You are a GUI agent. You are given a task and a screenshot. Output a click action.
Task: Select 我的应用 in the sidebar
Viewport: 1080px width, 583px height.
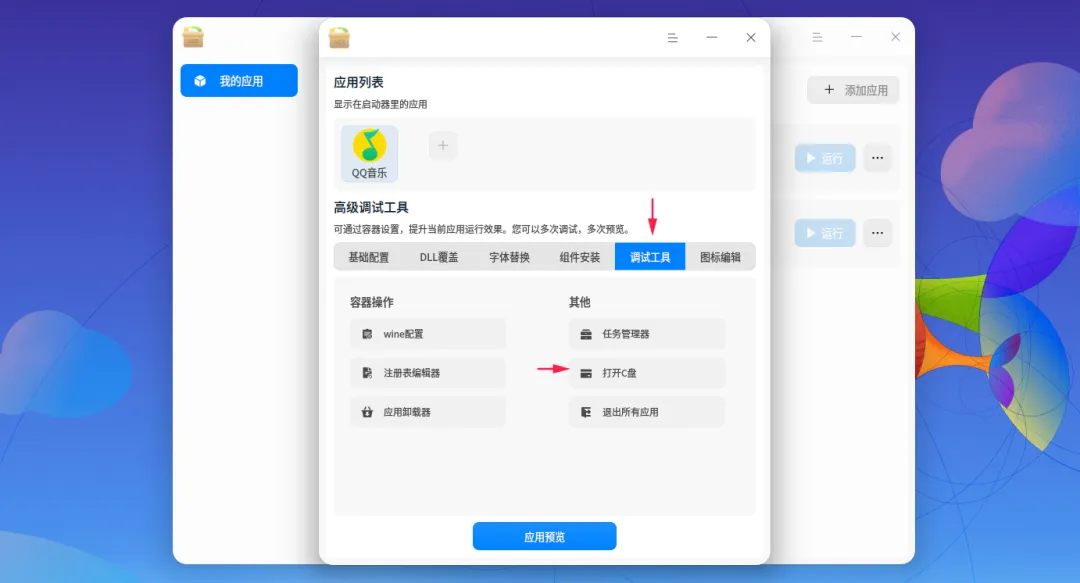click(x=239, y=81)
